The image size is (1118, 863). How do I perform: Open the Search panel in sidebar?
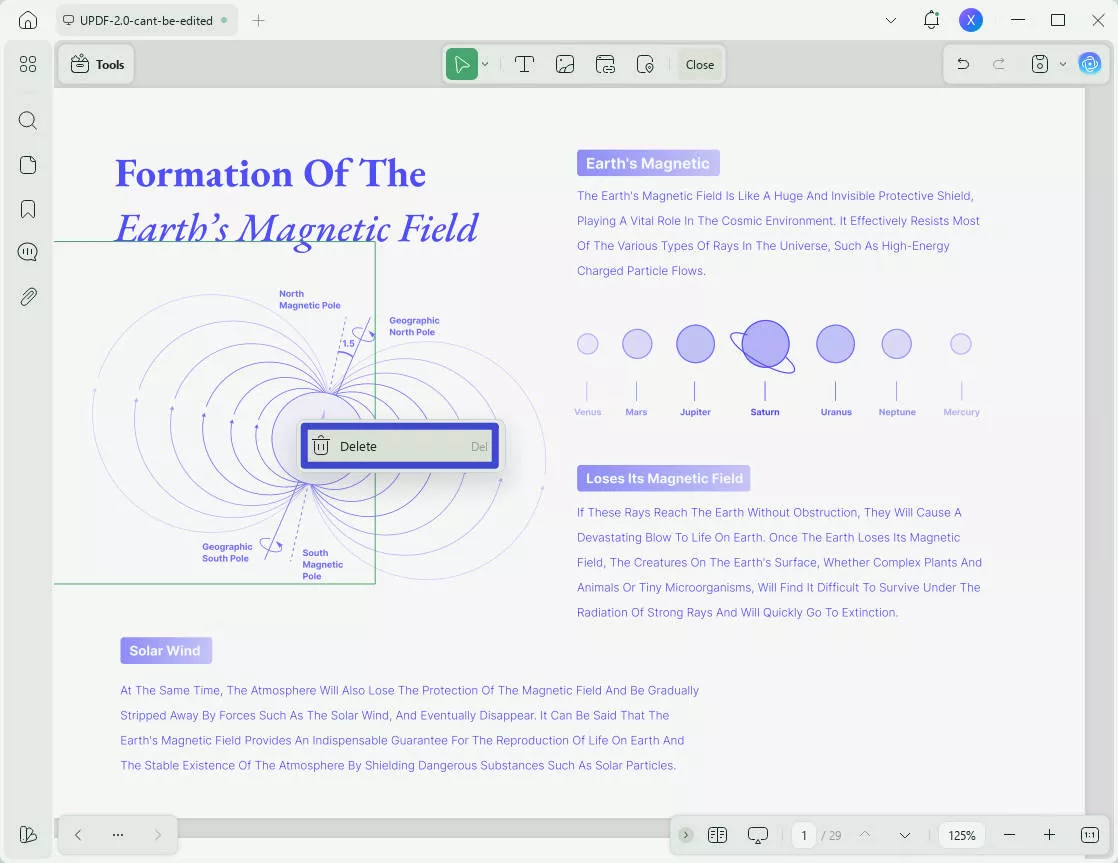tap(28, 121)
